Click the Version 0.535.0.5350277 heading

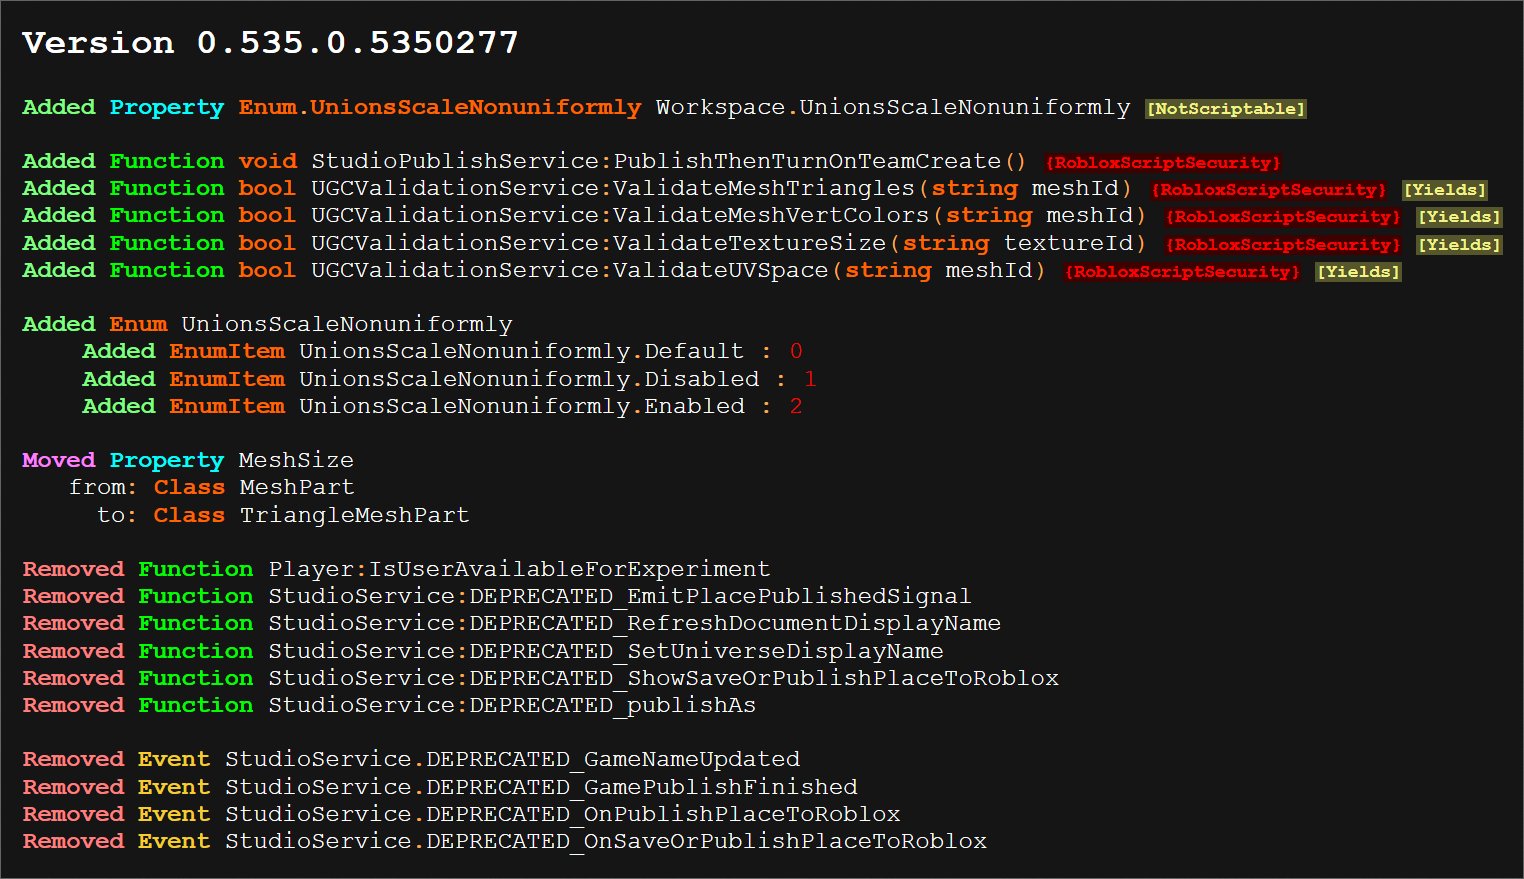coord(270,42)
